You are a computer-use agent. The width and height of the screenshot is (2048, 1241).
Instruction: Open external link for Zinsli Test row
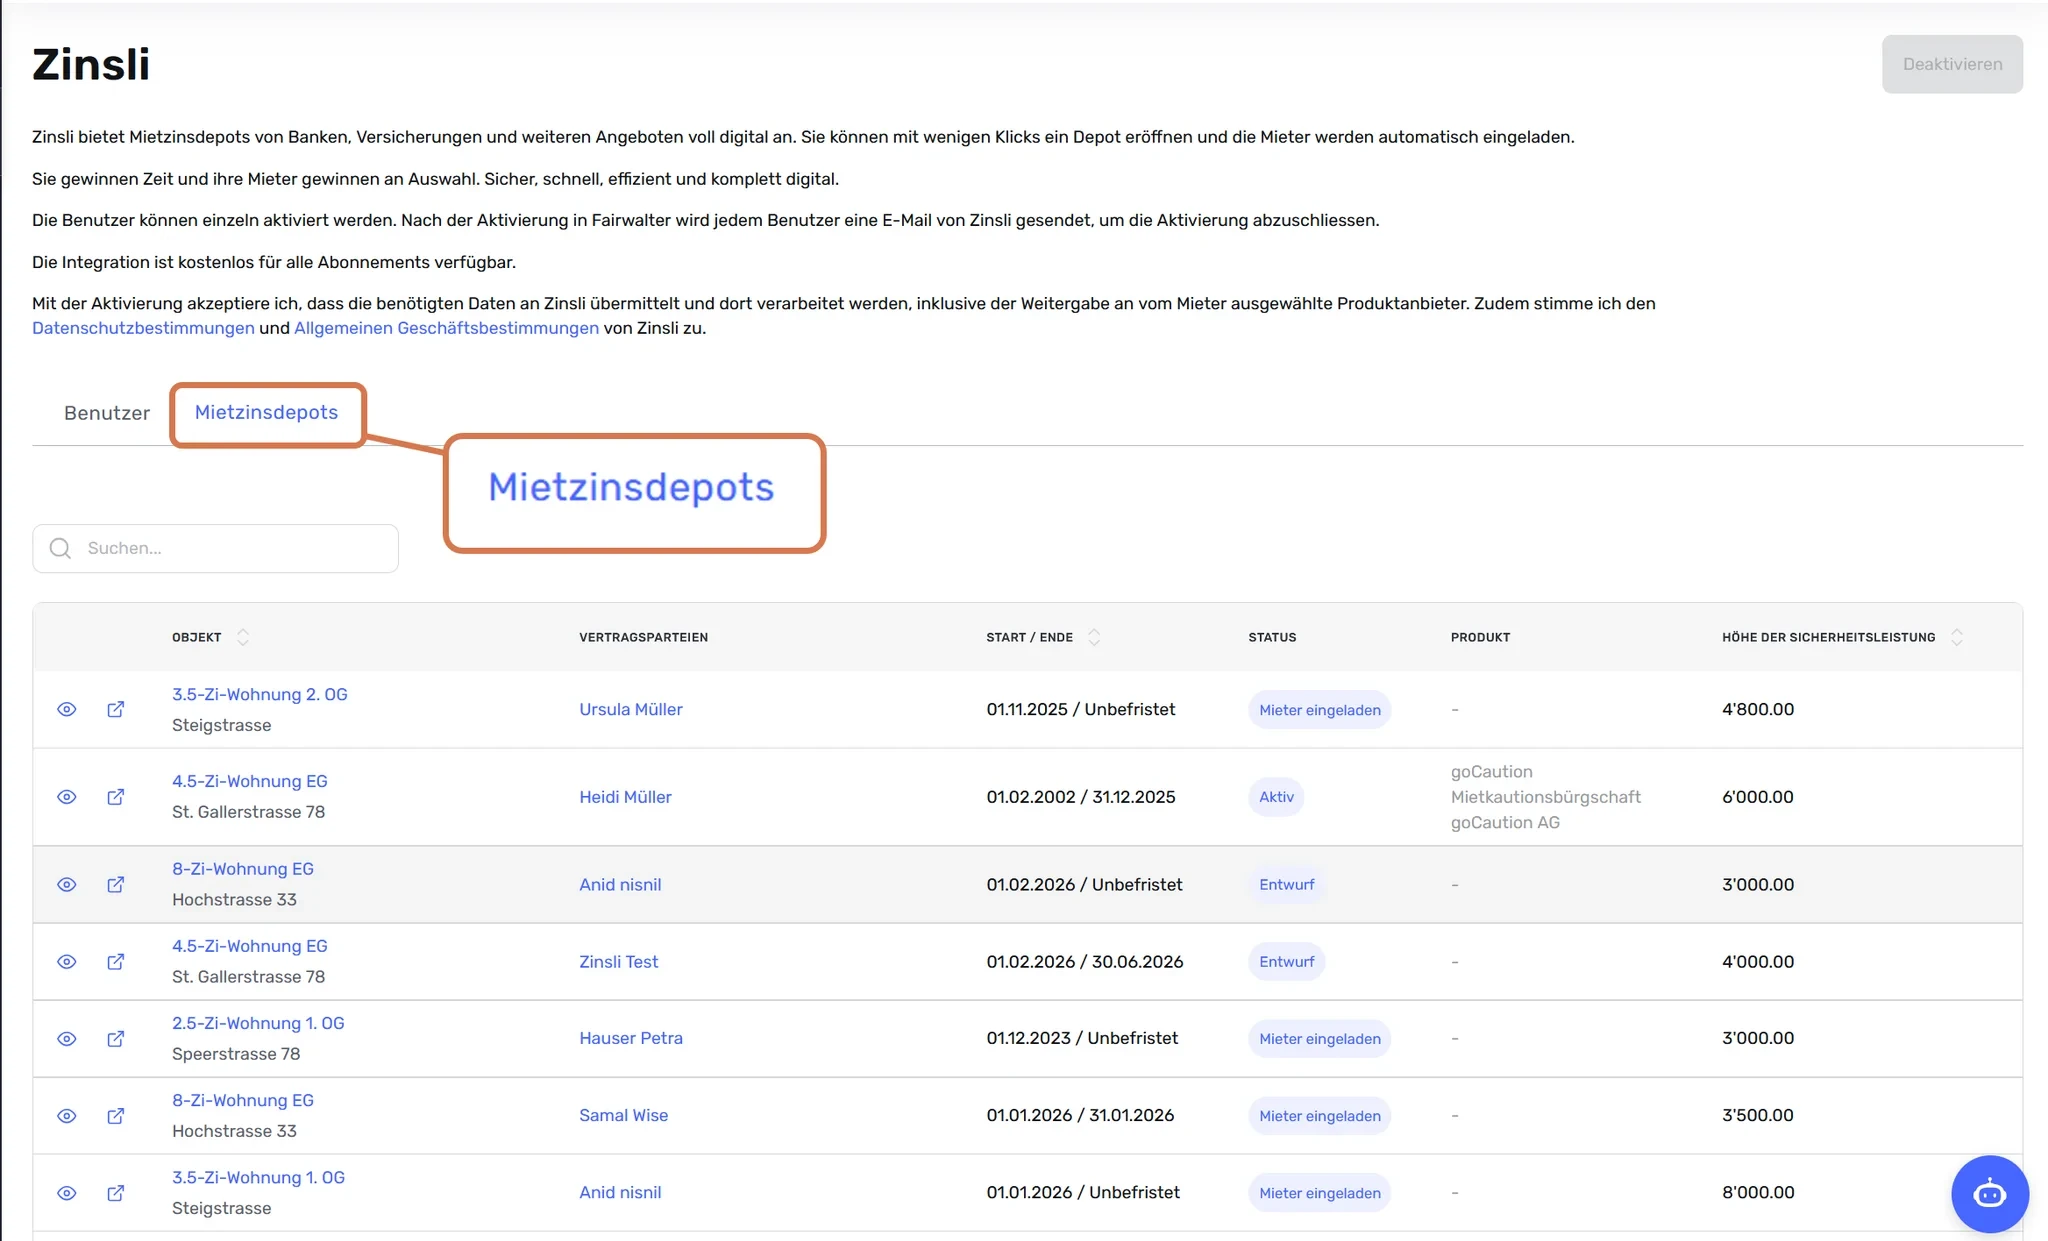point(116,961)
